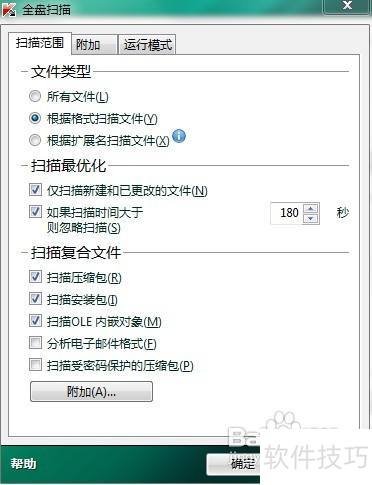Screen dimensions: 372x485
Task: Switch to the 附加 tab
Action: point(94,44)
